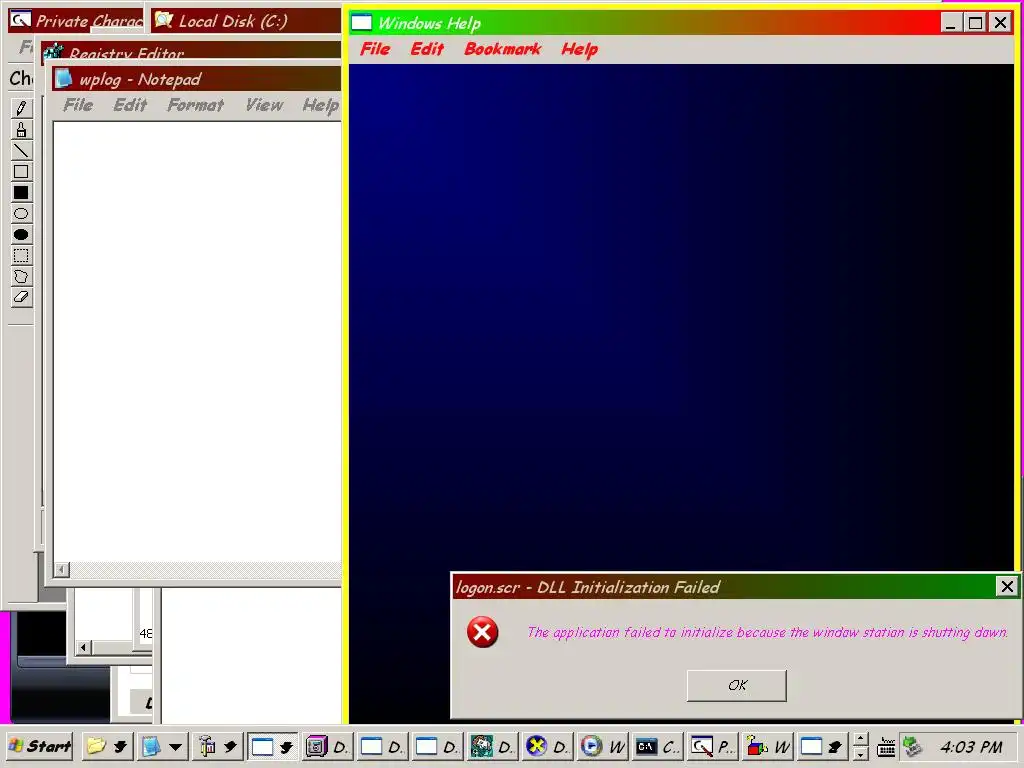Screen dimensions: 1024x768
Task: Select the Hollow Ellipse tool
Action: [21, 214]
